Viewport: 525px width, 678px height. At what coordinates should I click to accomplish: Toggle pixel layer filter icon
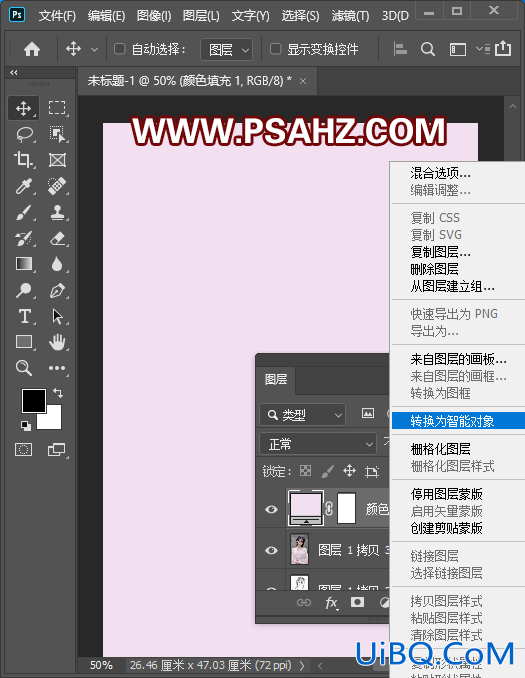coord(368,413)
